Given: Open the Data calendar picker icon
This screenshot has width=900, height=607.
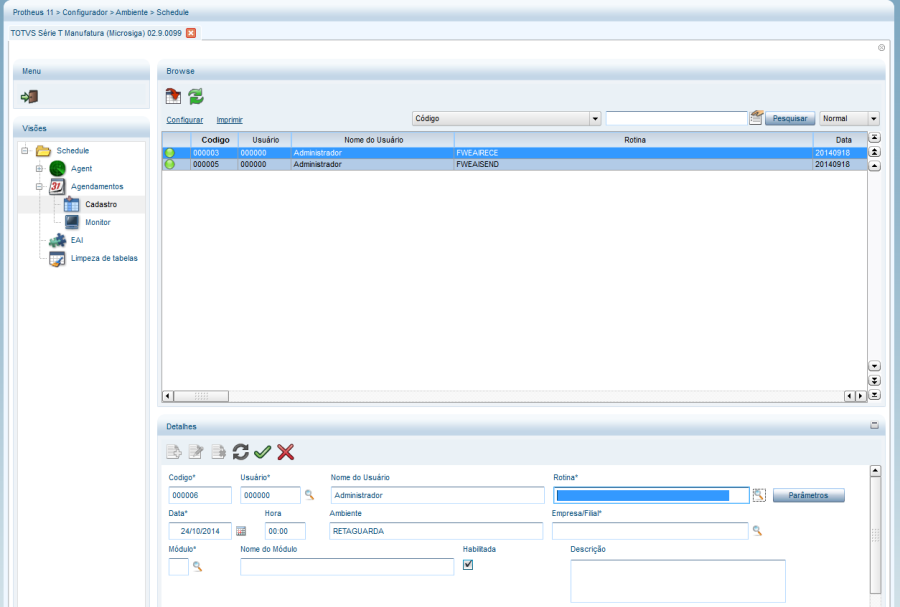Looking at the screenshot, I should pos(241,531).
